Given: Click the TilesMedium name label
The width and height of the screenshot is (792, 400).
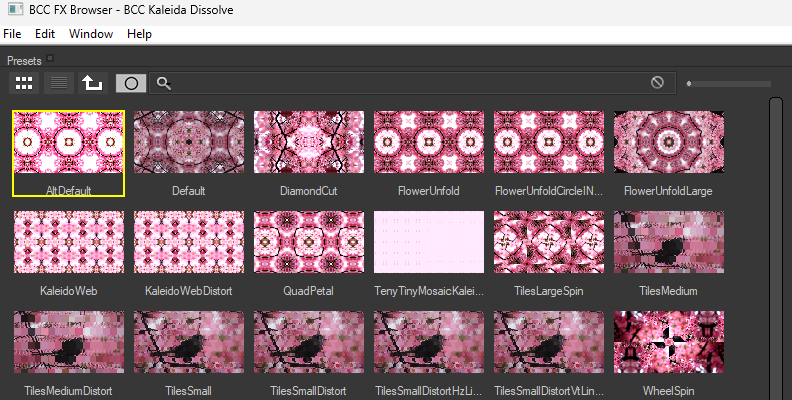Looking at the screenshot, I should click(x=668, y=291).
